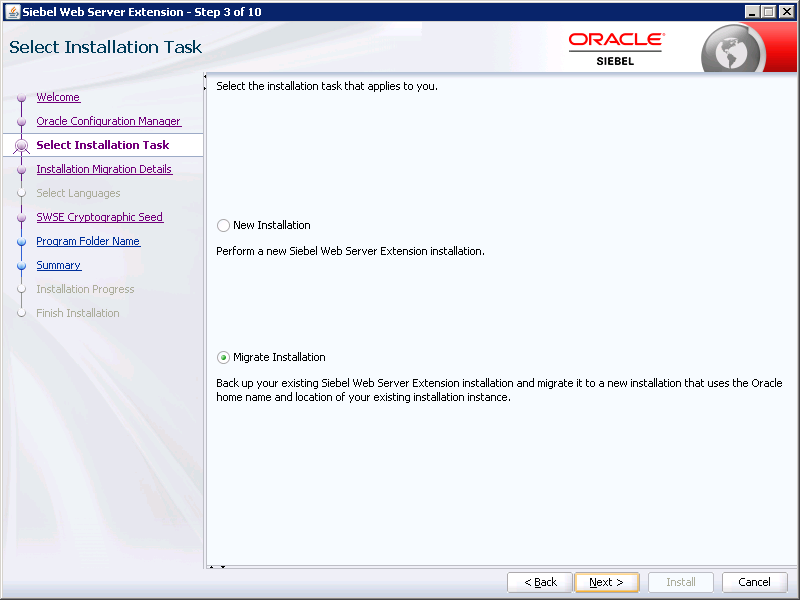The height and width of the screenshot is (600, 800).
Task: Select the New Installation radio button
Action: 223,226
